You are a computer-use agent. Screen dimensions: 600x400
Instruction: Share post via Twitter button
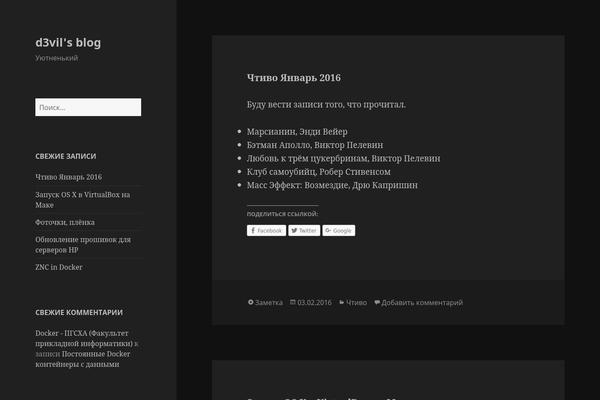pyautogui.click(x=304, y=230)
